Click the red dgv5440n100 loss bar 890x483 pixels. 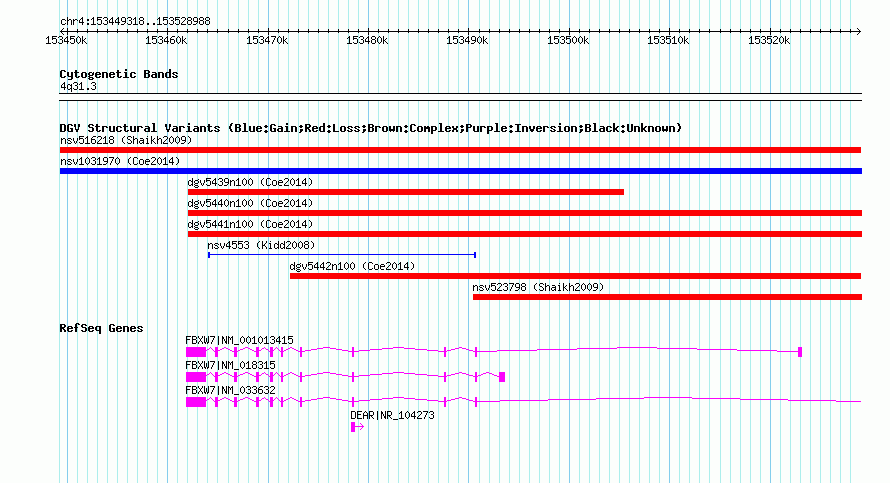click(x=525, y=213)
